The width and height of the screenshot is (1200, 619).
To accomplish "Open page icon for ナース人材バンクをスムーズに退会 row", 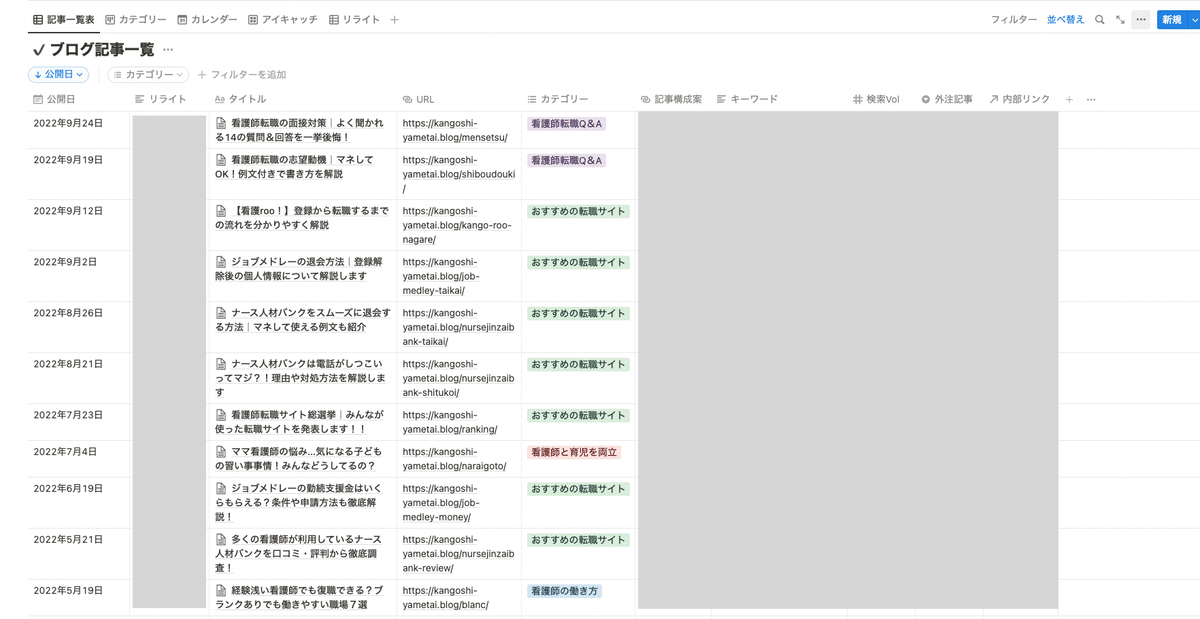I will pyautogui.click(x=222, y=313).
